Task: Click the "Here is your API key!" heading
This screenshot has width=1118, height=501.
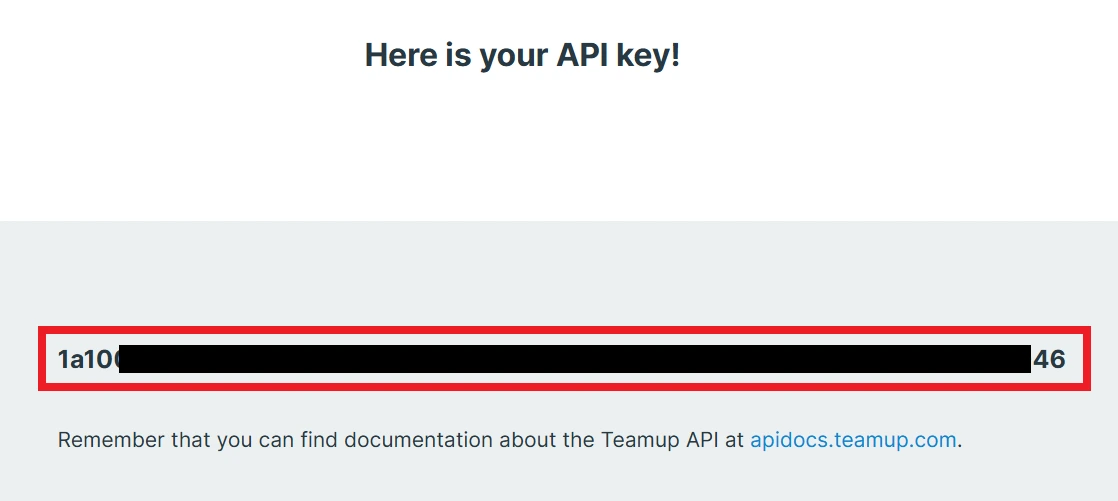Action: click(522, 55)
